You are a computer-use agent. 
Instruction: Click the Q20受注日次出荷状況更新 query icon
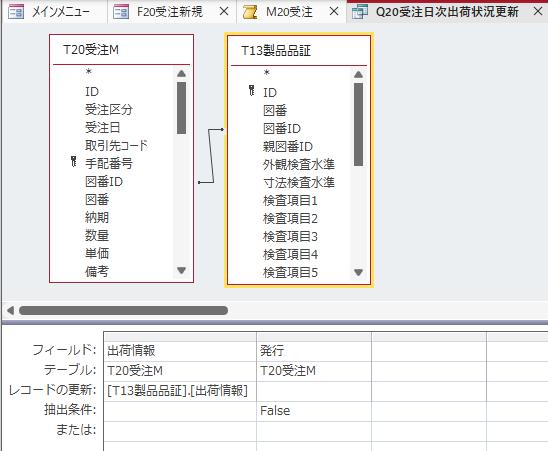[x=360, y=12]
